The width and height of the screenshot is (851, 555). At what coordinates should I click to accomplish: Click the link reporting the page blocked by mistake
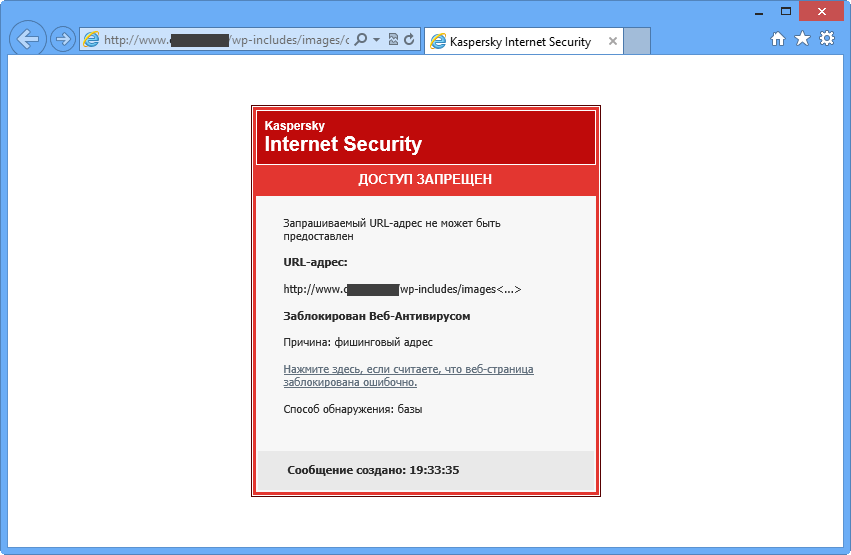pos(408,375)
